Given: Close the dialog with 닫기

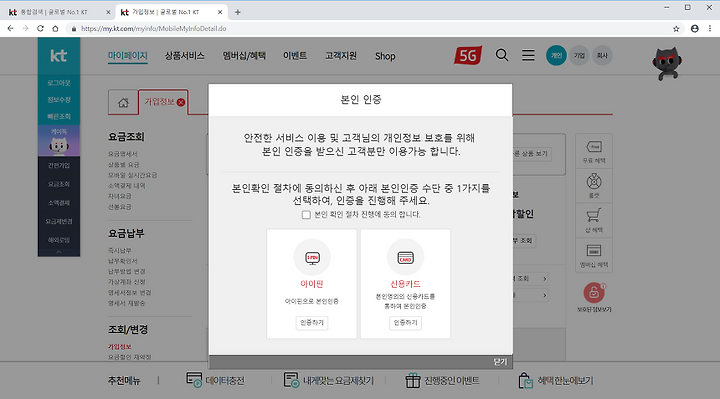Looking at the screenshot, I should [x=500, y=362].
